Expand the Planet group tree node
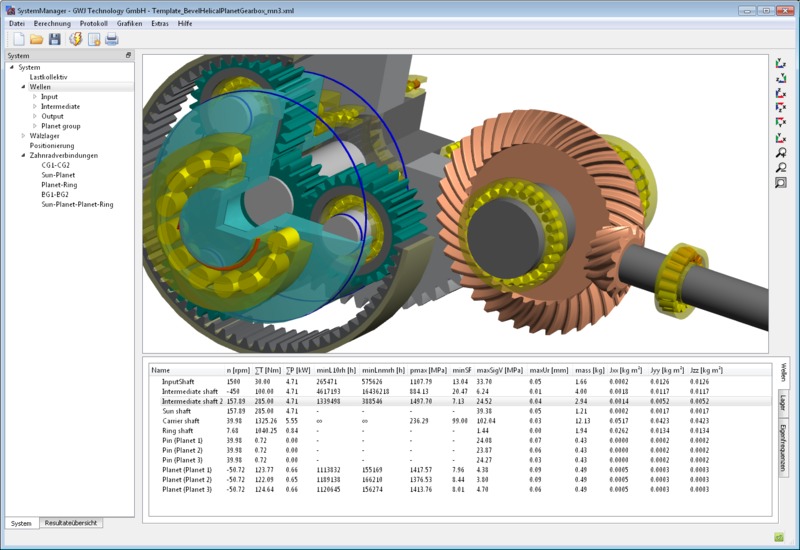 pyautogui.click(x=34, y=126)
